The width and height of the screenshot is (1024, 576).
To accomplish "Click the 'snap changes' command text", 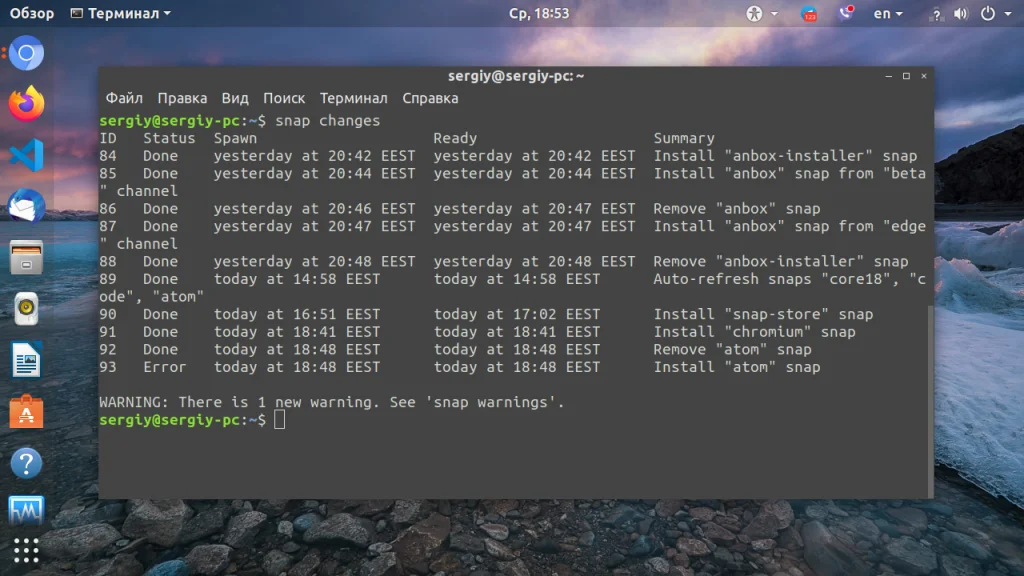I will 327,121.
